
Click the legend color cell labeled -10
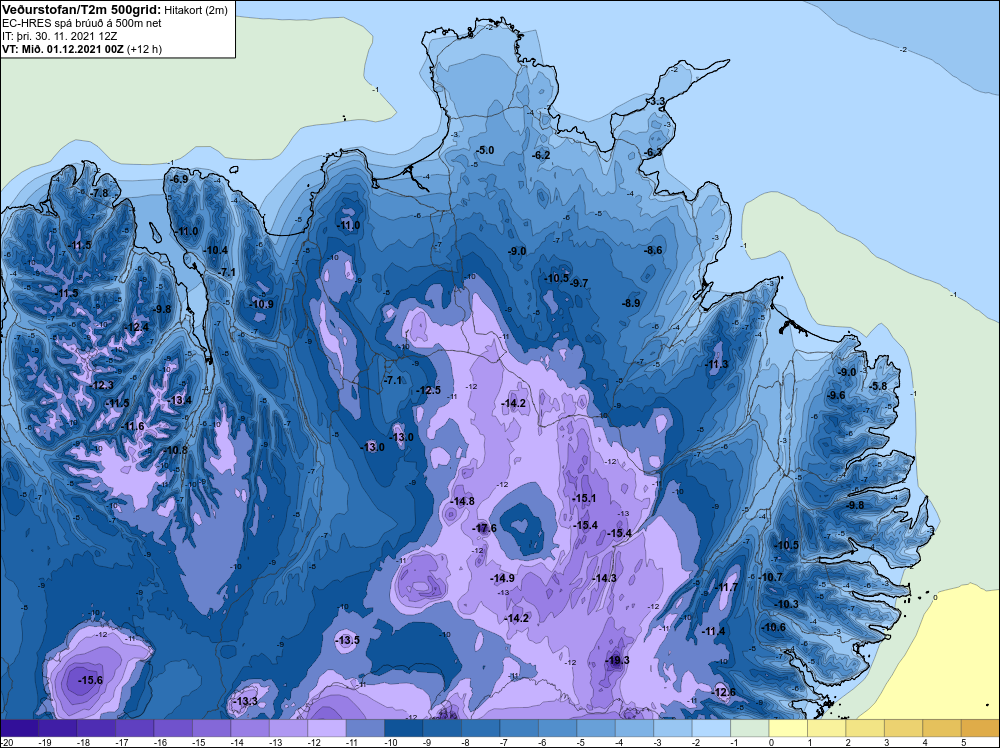pos(404,728)
